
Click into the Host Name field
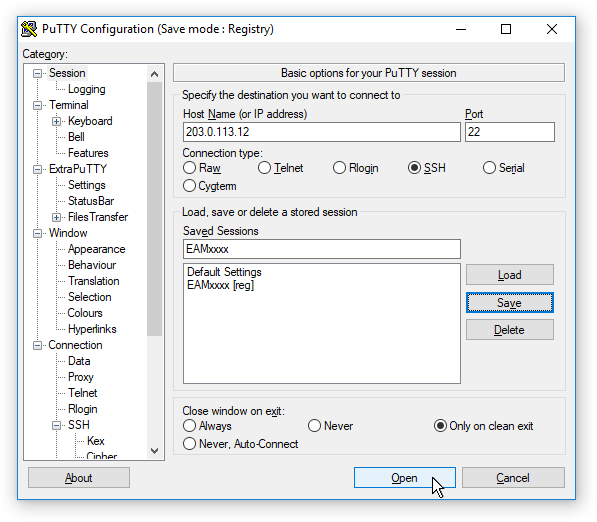point(322,132)
